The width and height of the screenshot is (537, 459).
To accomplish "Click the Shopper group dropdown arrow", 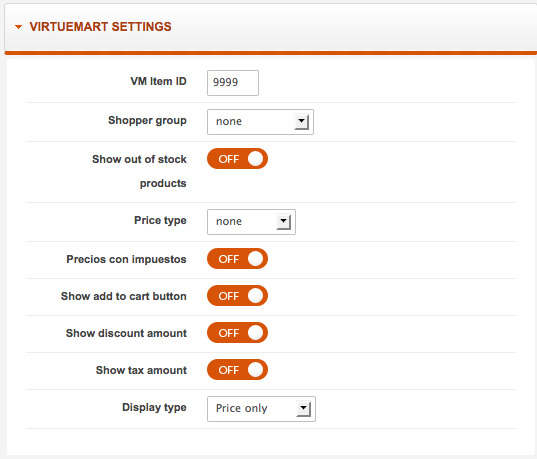I will [x=302, y=122].
